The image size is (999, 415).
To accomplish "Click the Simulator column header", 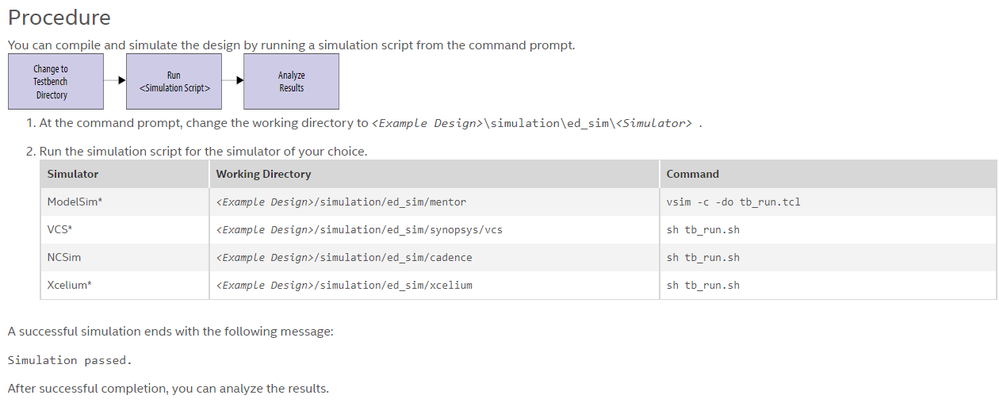I will coord(73,174).
